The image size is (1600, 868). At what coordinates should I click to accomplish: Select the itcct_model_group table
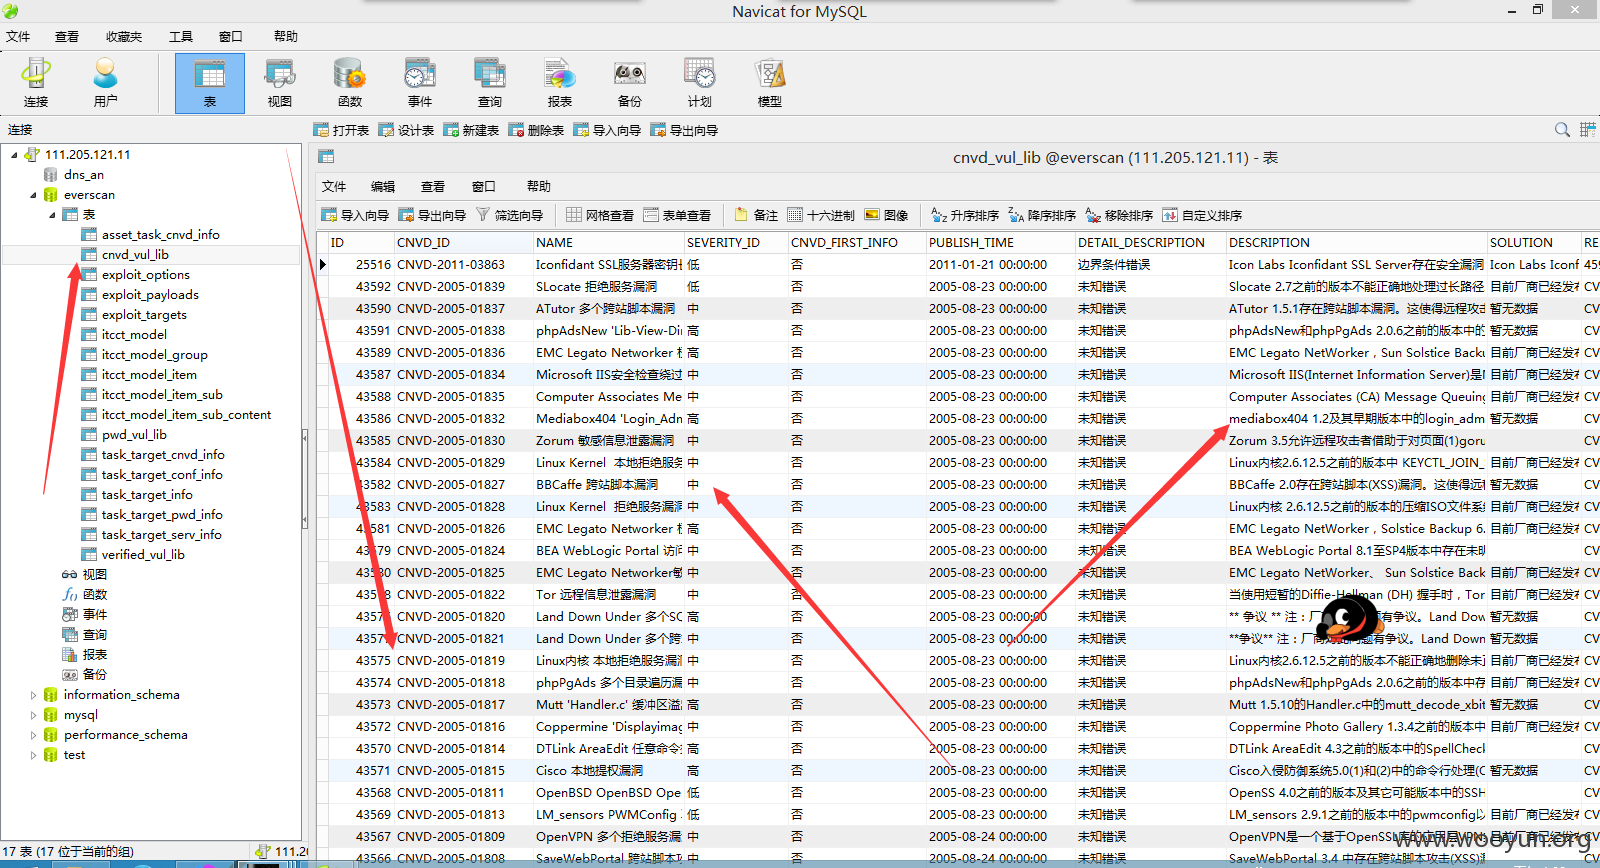click(154, 354)
